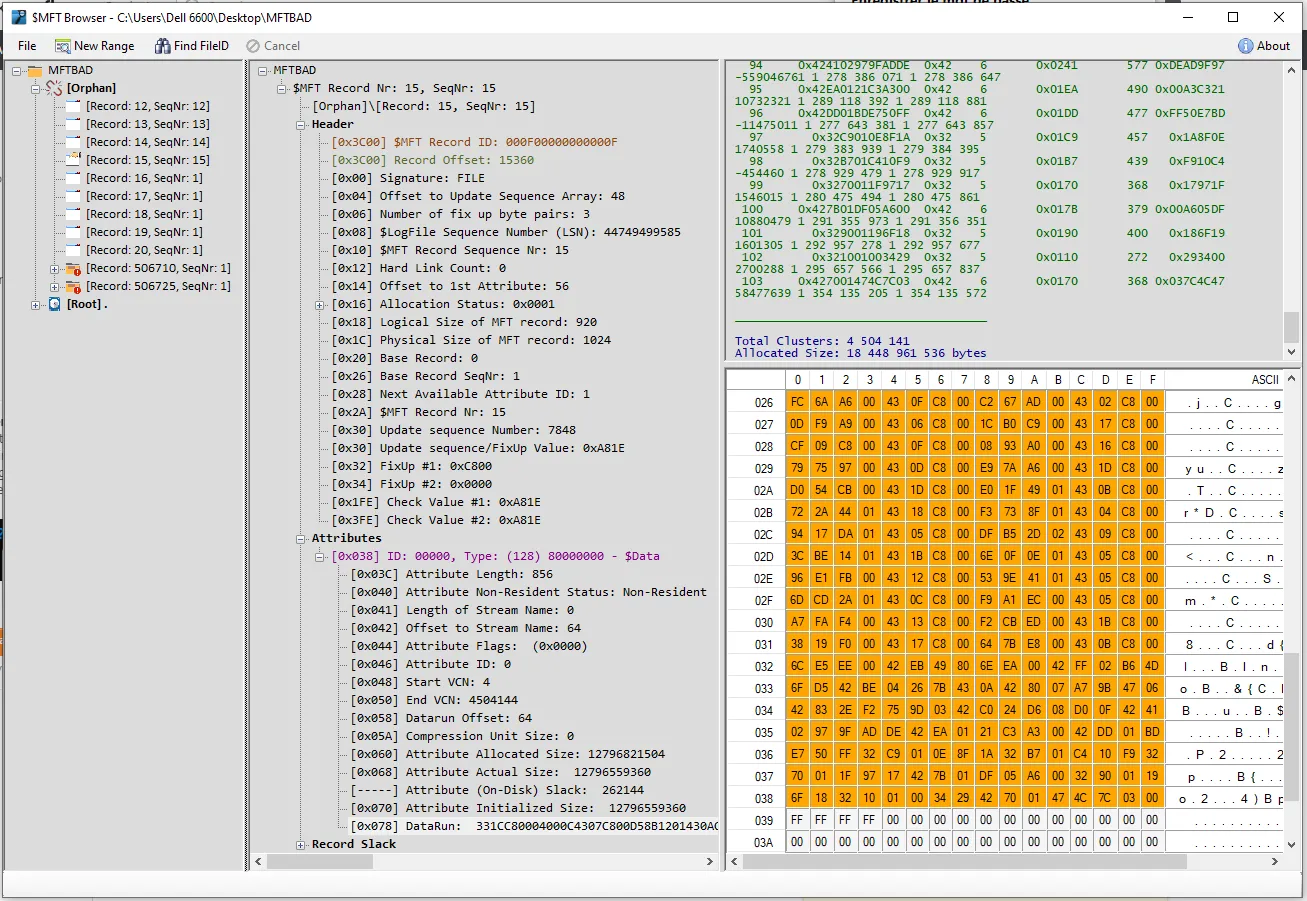The image size is (1307, 901).
Task: Click the About info icon
Action: click(x=1245, y=46)
